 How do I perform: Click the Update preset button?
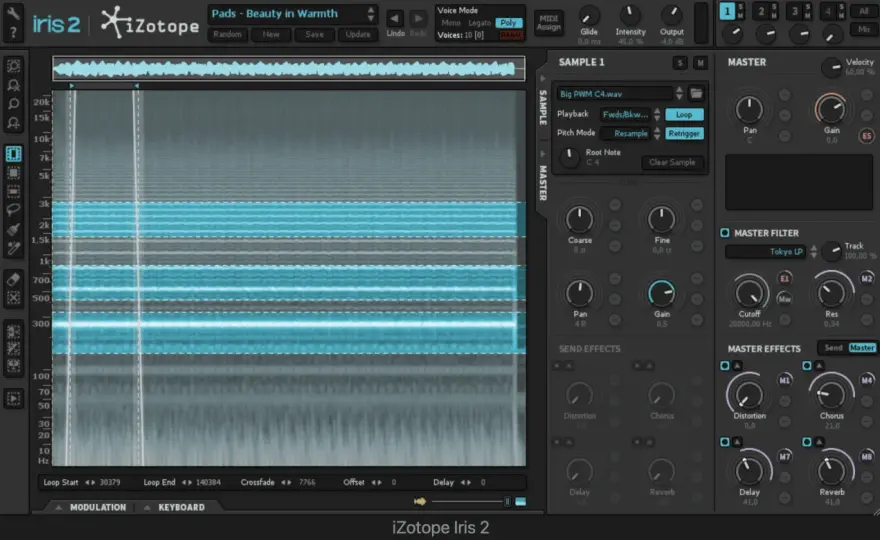(x=358, y=34)
